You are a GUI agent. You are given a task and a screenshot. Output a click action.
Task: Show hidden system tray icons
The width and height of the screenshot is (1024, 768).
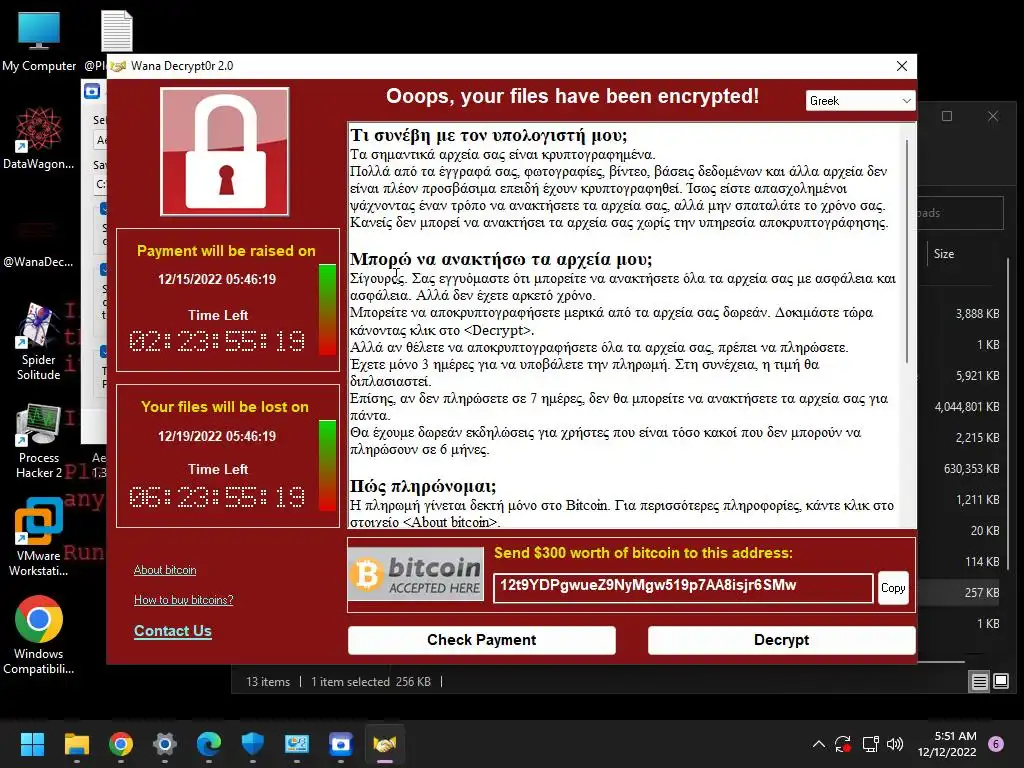click(818, 744)
